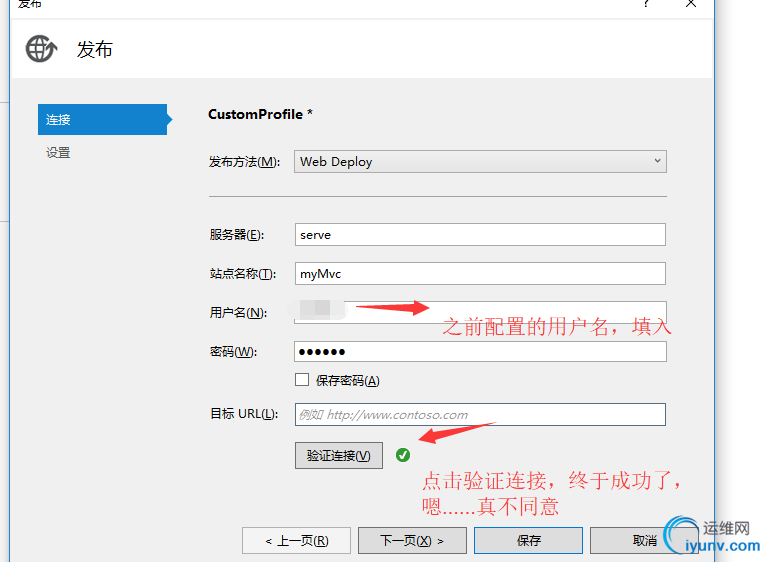Click the 发布 header title text
This screenshot has width=766, height=562.
pyautogui.click(x=95, y=49)
